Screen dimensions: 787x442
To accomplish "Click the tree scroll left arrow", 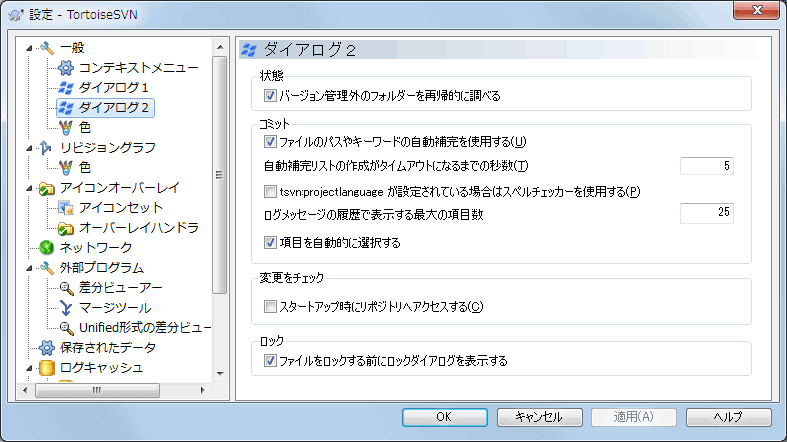I will click(25, 390).
